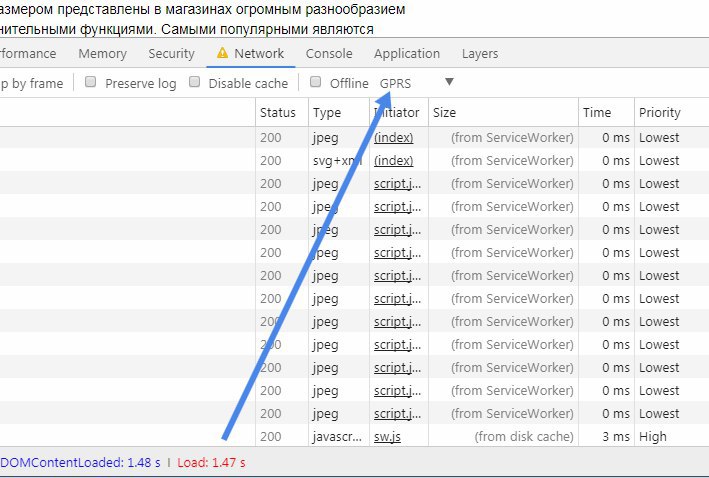Open the Security tab
Screen dimensions: 709x478
171,53
